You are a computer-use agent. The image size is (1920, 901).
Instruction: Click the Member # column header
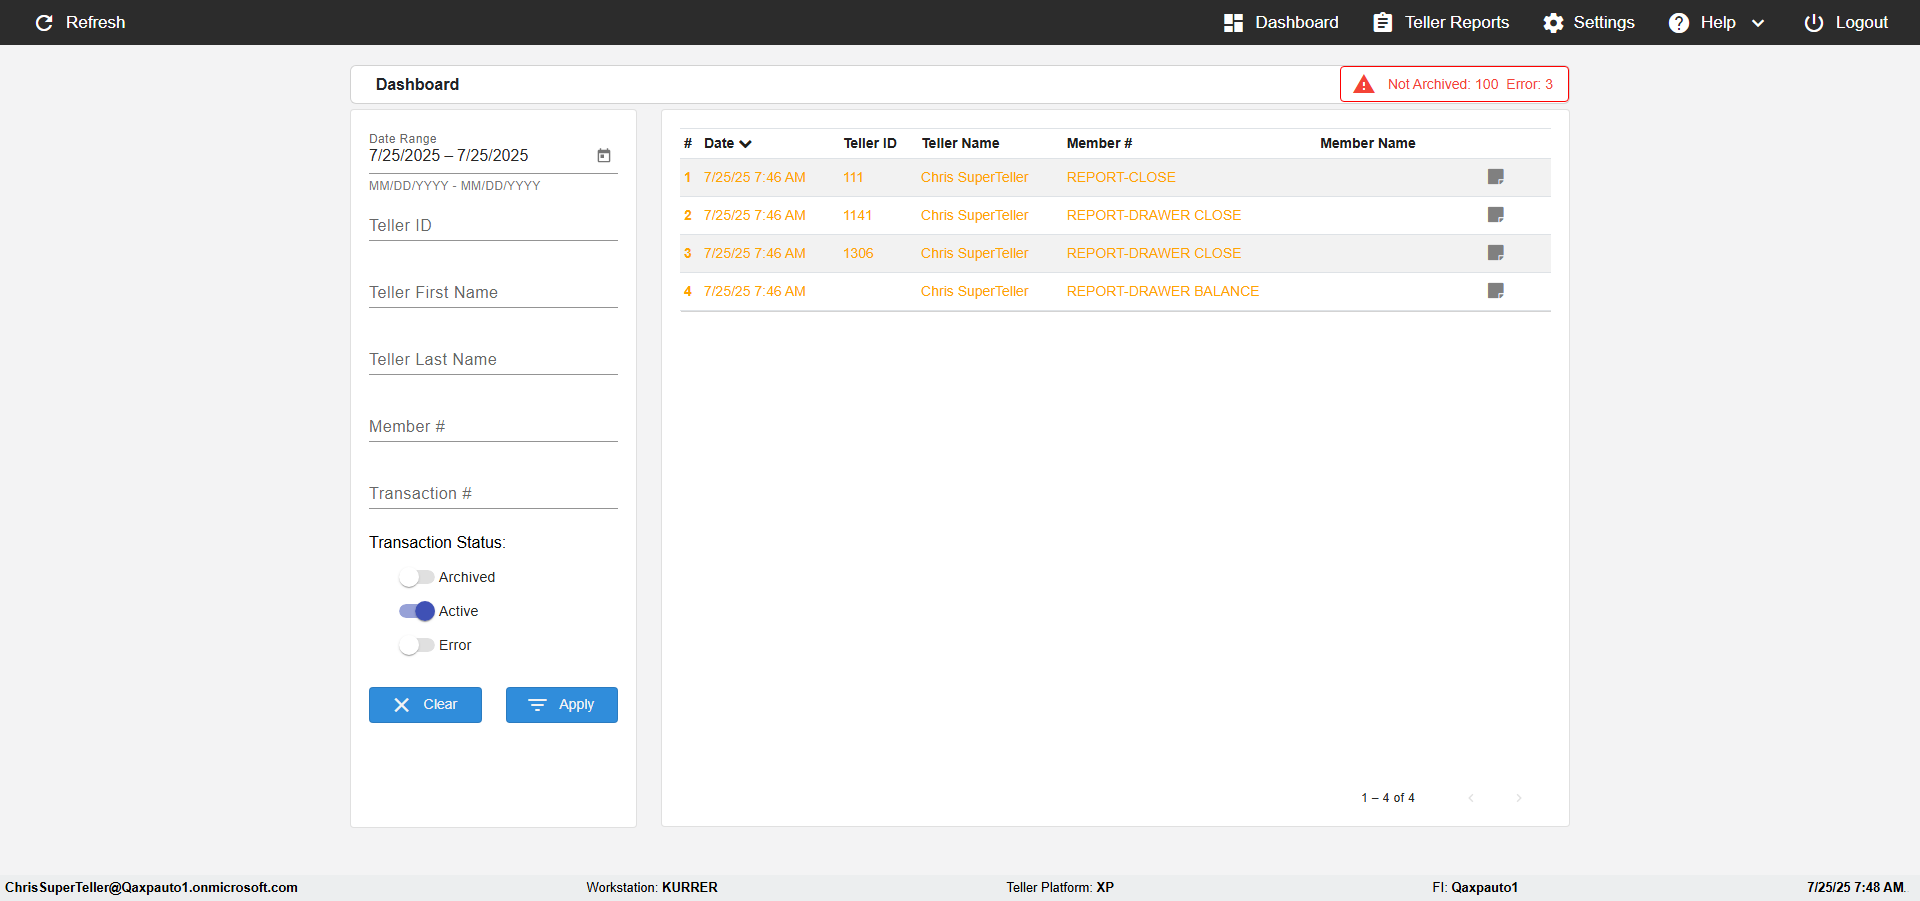point(1099,143)
